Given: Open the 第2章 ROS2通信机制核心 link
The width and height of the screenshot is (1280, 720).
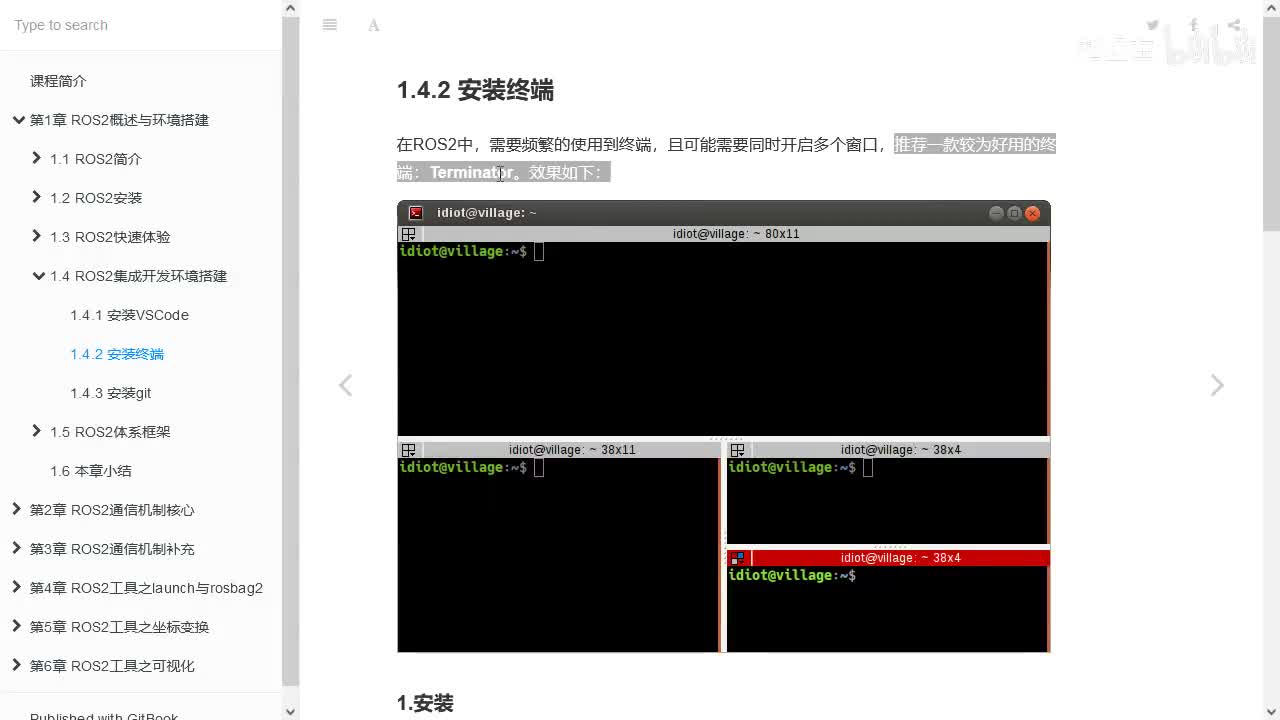Looking at the screenshot, I should tap(112, 510).
